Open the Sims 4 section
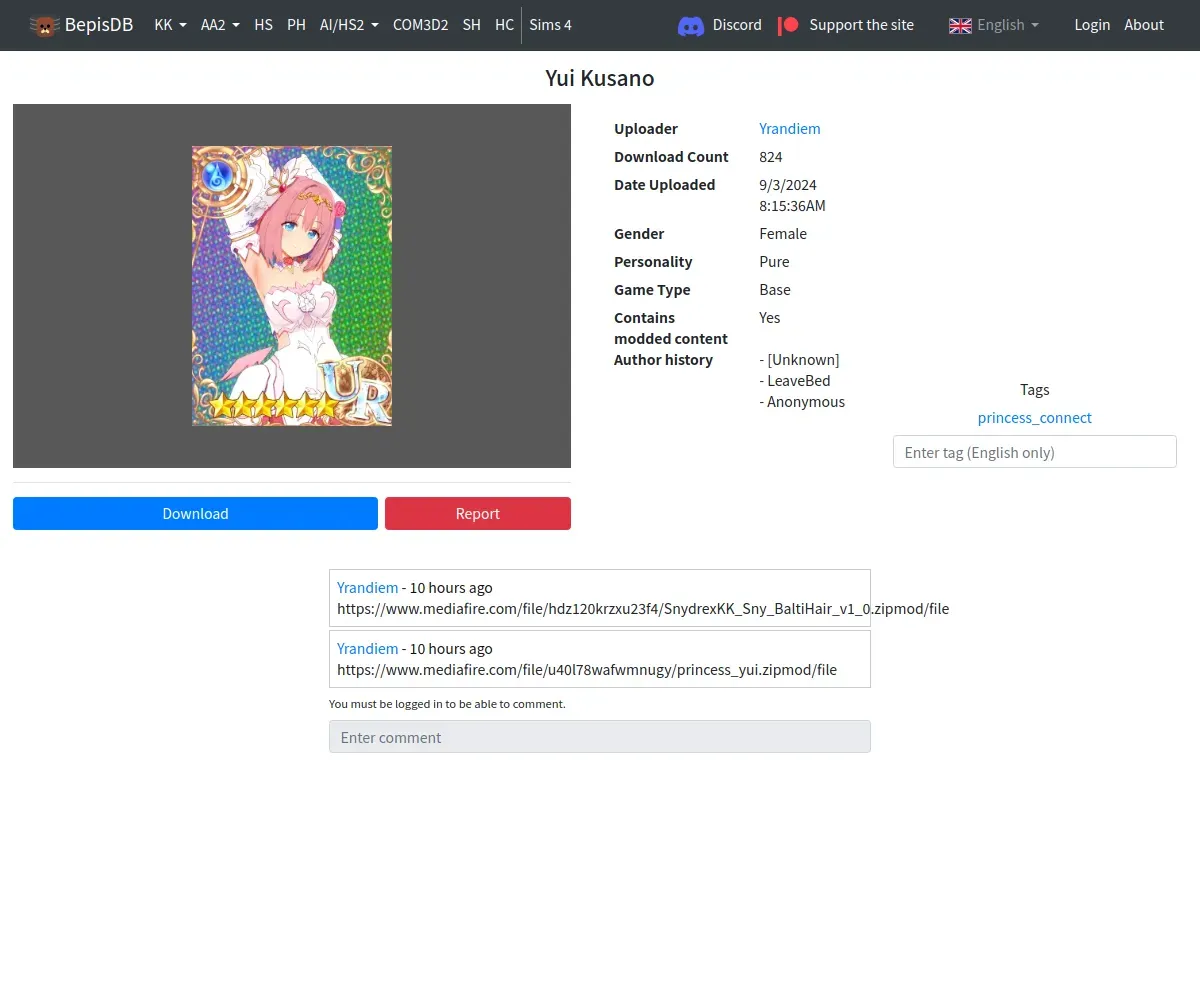The width and height of the screenshot is (1200, 1000). tap(550, 25)
